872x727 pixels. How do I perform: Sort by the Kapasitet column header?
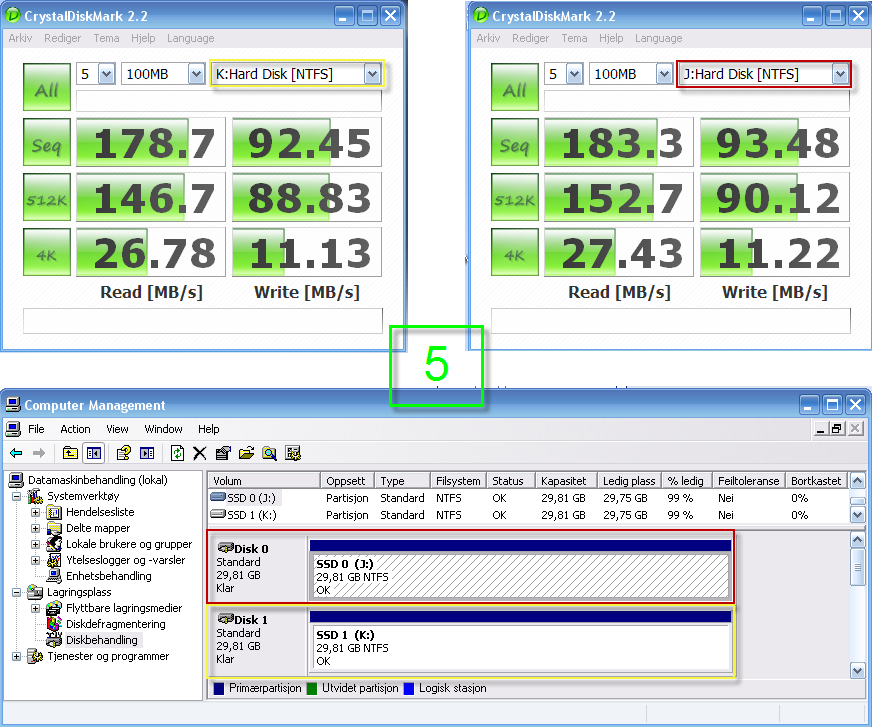click(x=566, y=481)
